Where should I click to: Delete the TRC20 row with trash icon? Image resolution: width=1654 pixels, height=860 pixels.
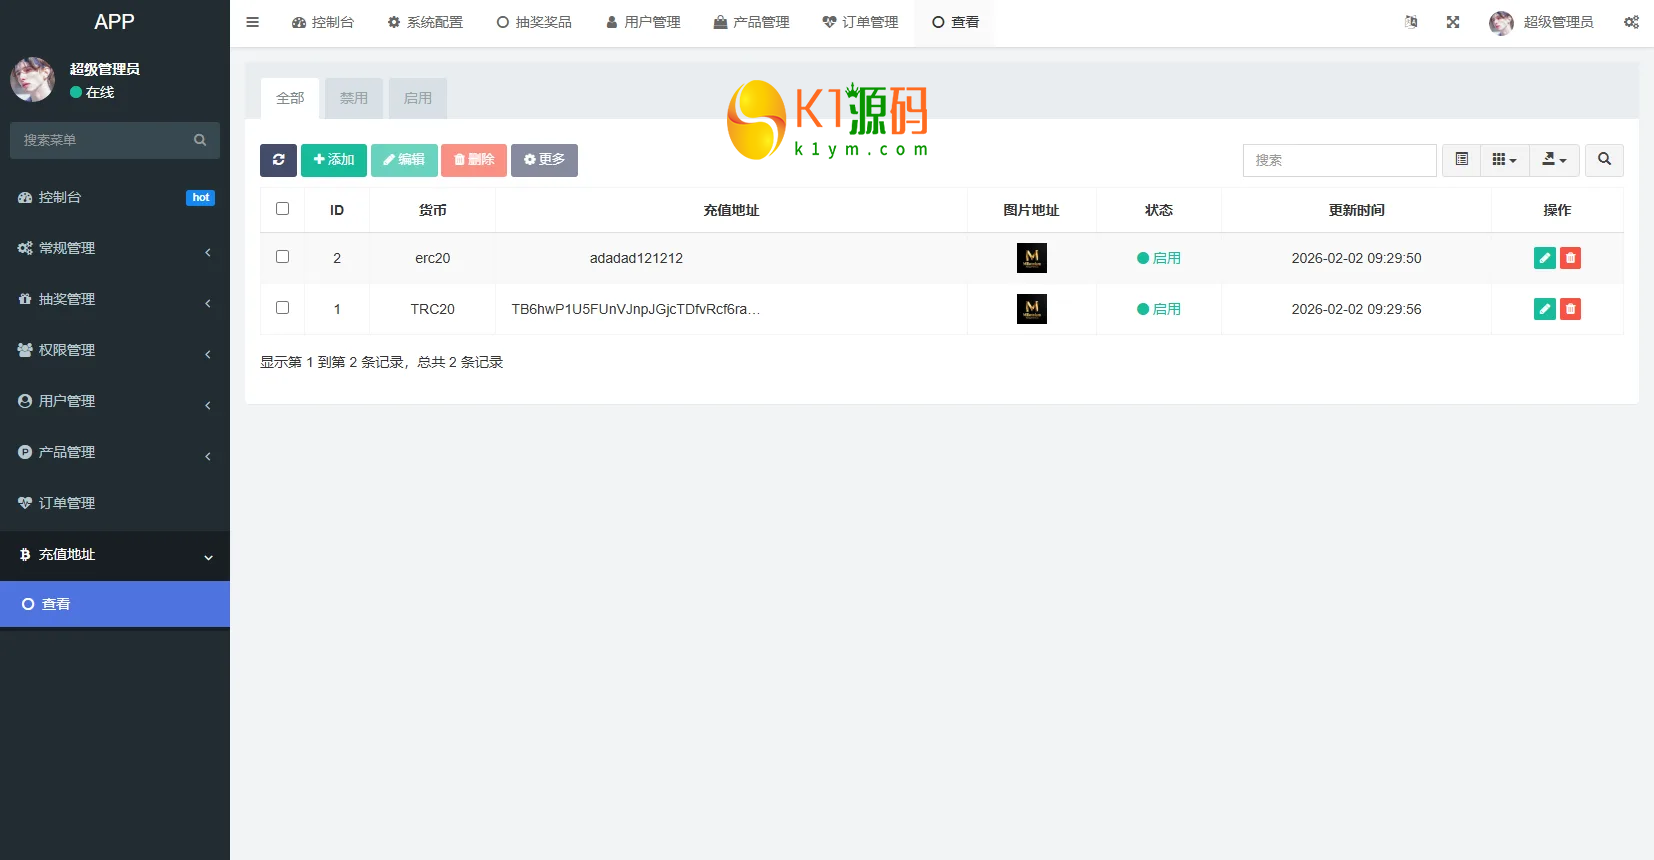pos(1571,309)
